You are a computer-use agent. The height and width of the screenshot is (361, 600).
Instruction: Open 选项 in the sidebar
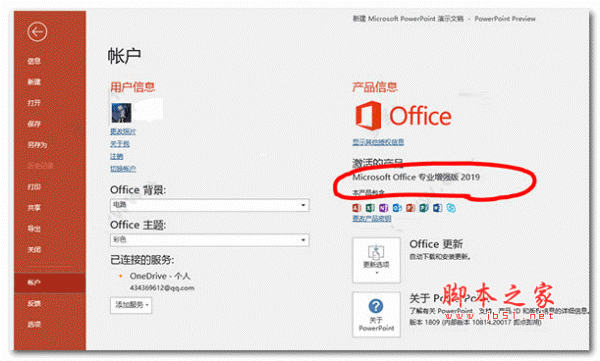pyautogui.click(x=34, y=325)
